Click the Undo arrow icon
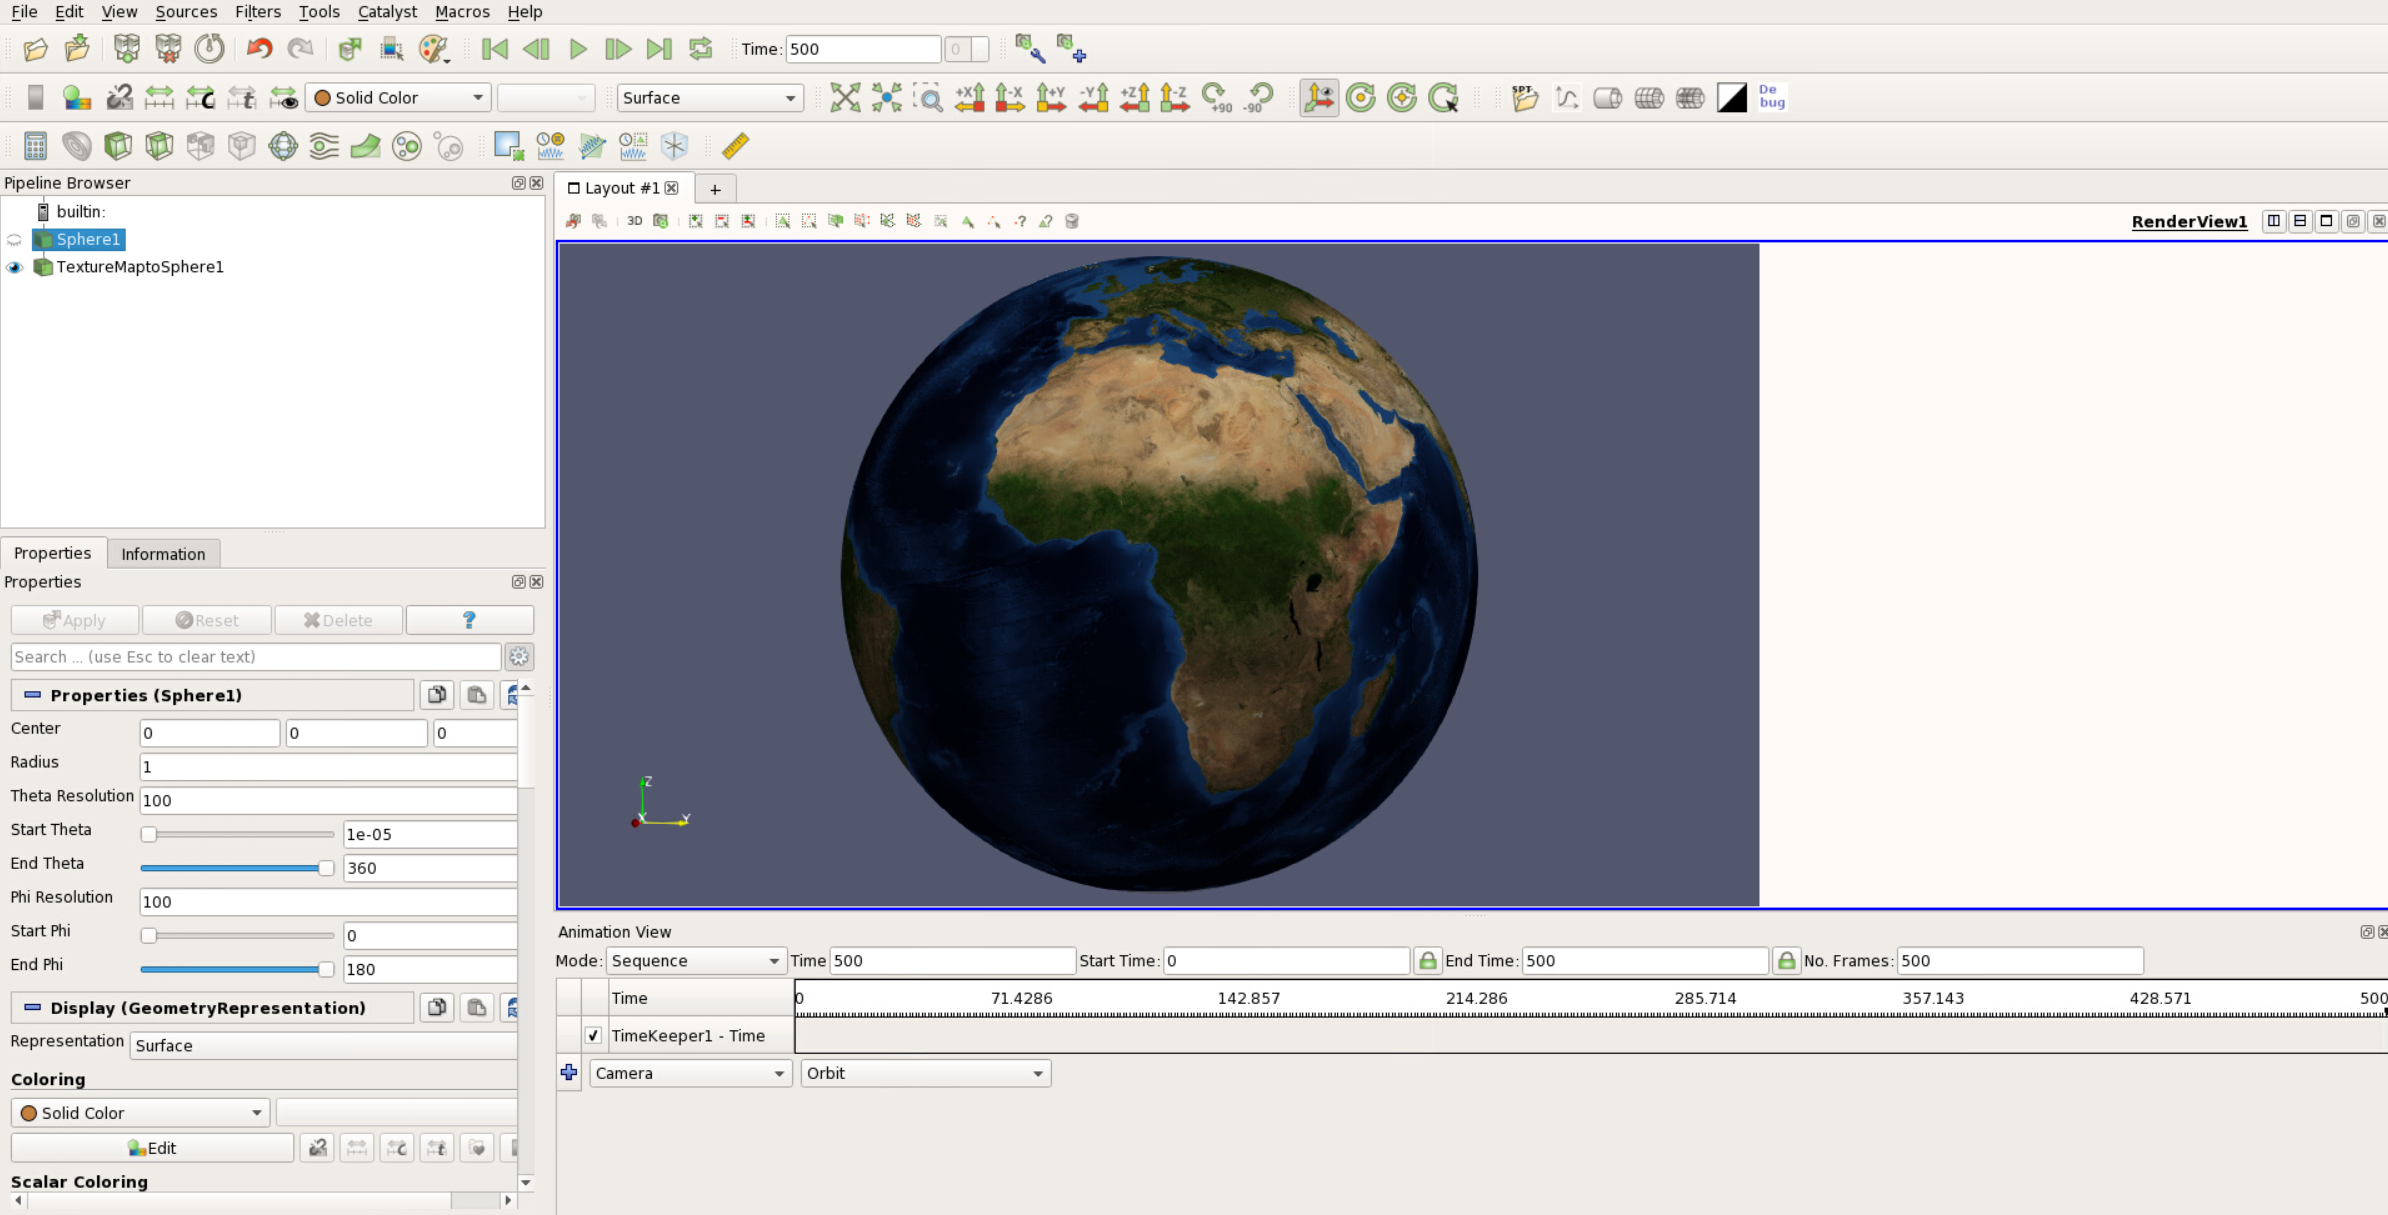 coord(259,49)
